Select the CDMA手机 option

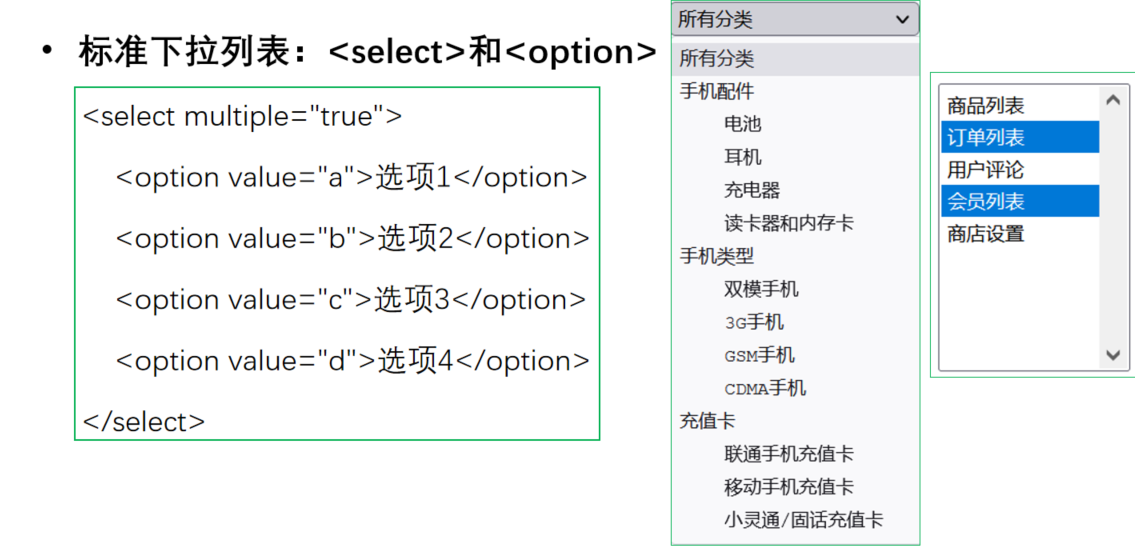795,389
